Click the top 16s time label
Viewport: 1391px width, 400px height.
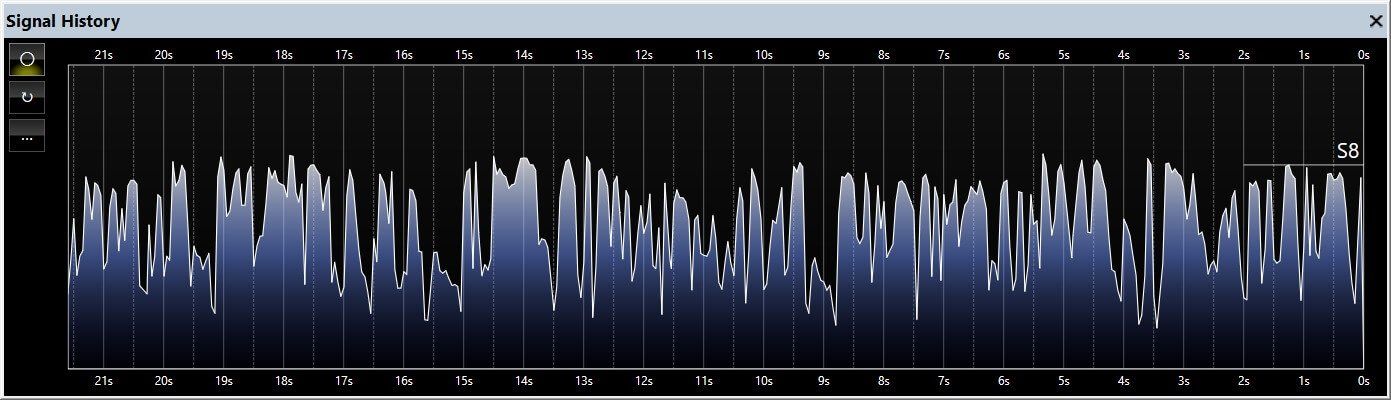coord(403,55)
